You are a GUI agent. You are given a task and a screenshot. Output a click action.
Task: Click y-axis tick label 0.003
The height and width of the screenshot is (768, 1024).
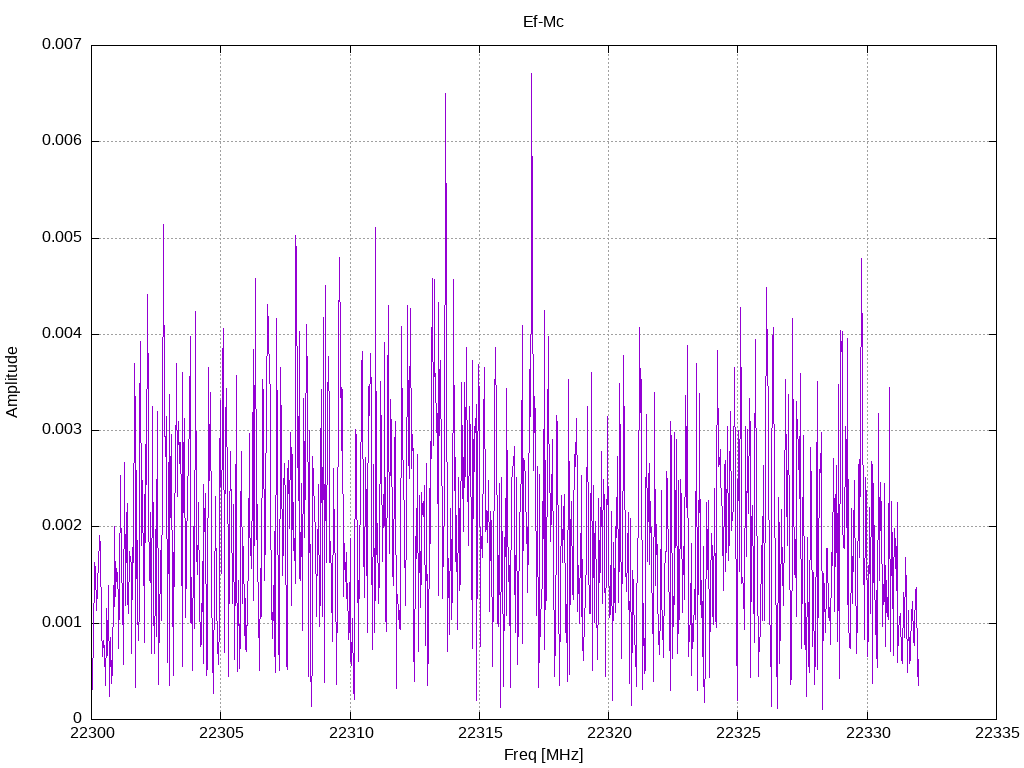(62, 429)
